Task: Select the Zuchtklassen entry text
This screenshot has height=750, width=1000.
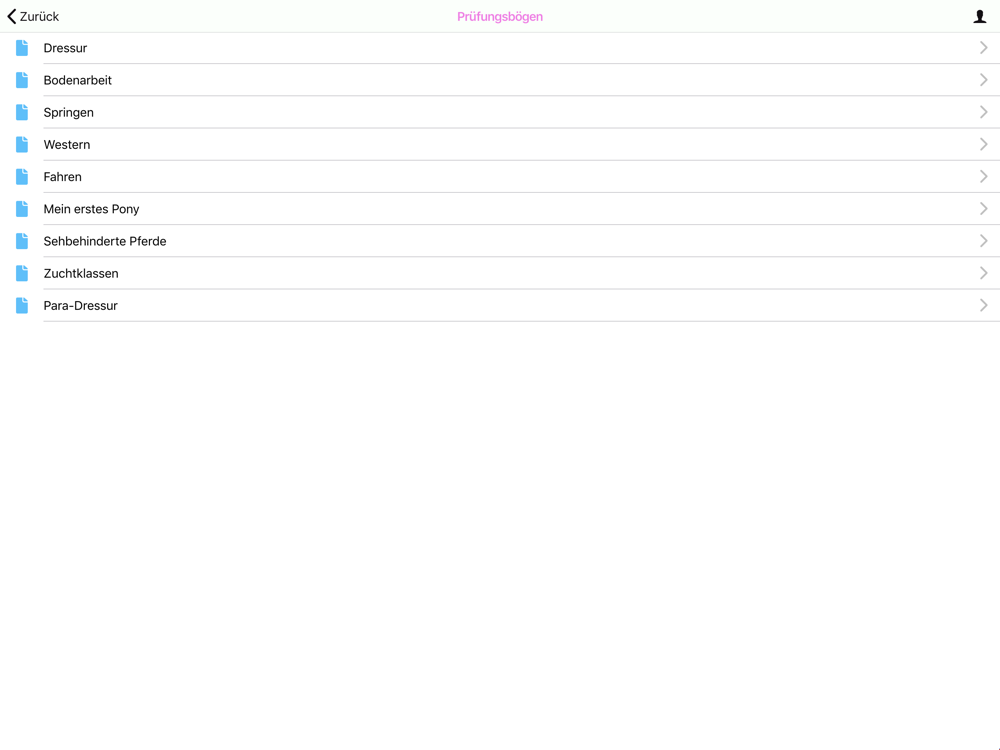Action: pyautogui.click(x=80, y=274)
